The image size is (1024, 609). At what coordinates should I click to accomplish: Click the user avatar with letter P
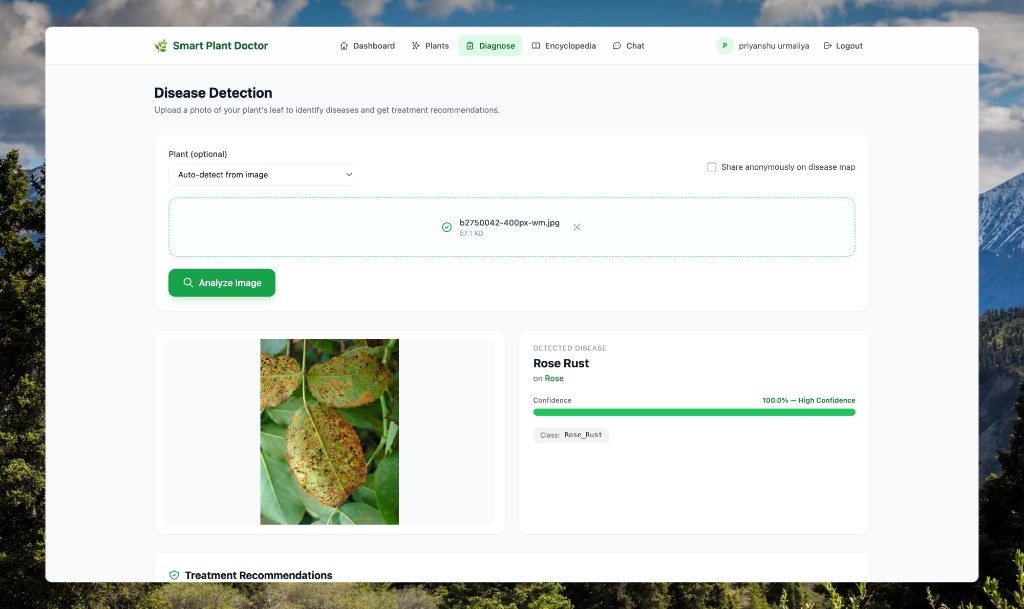[x=724, y=46]
